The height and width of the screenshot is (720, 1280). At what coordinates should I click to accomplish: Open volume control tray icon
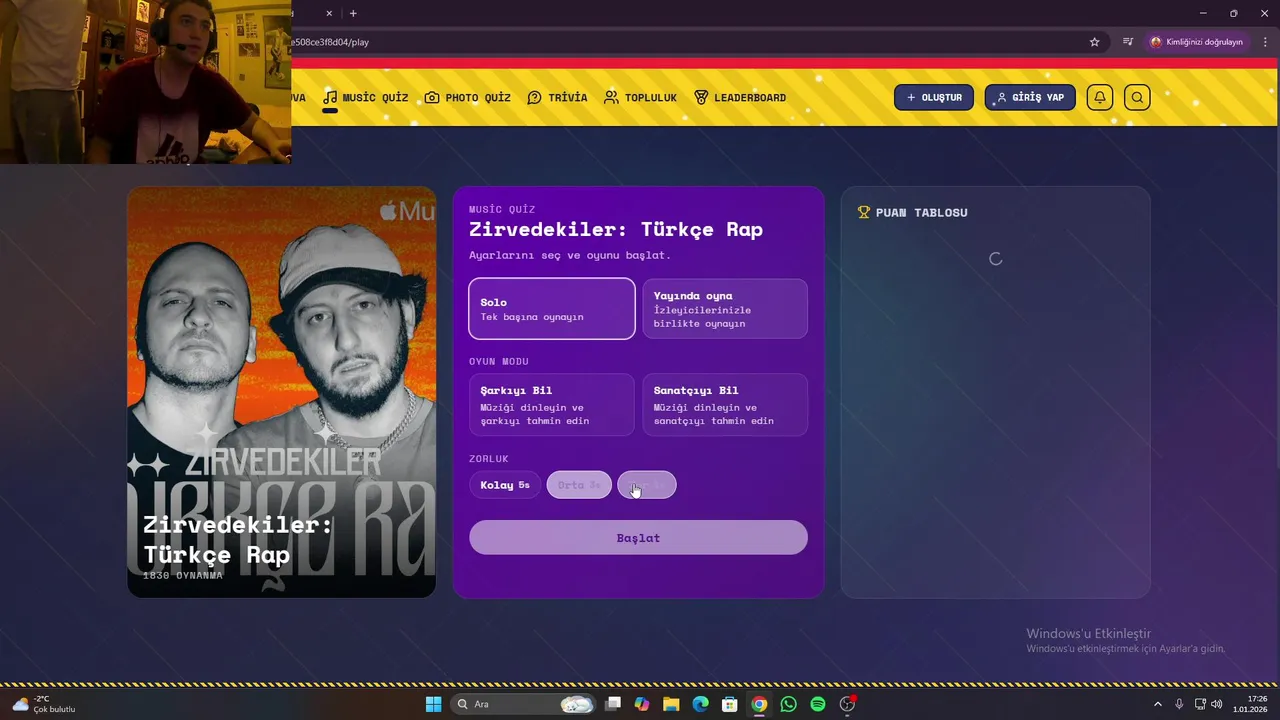[x=1217, y=704]
